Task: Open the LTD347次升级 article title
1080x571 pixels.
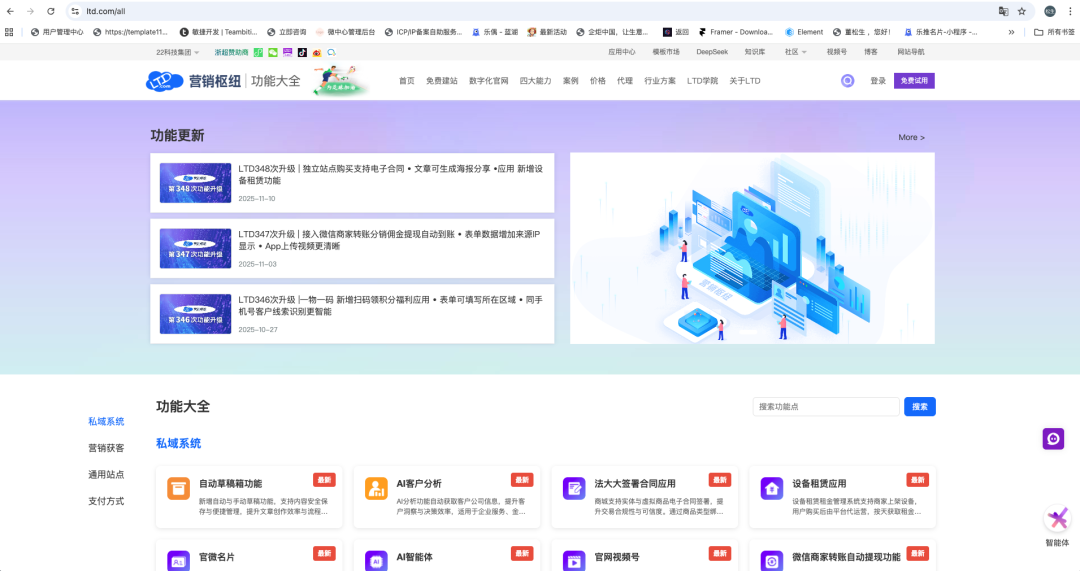Action: pyautogui.click(x=389, y=240)
